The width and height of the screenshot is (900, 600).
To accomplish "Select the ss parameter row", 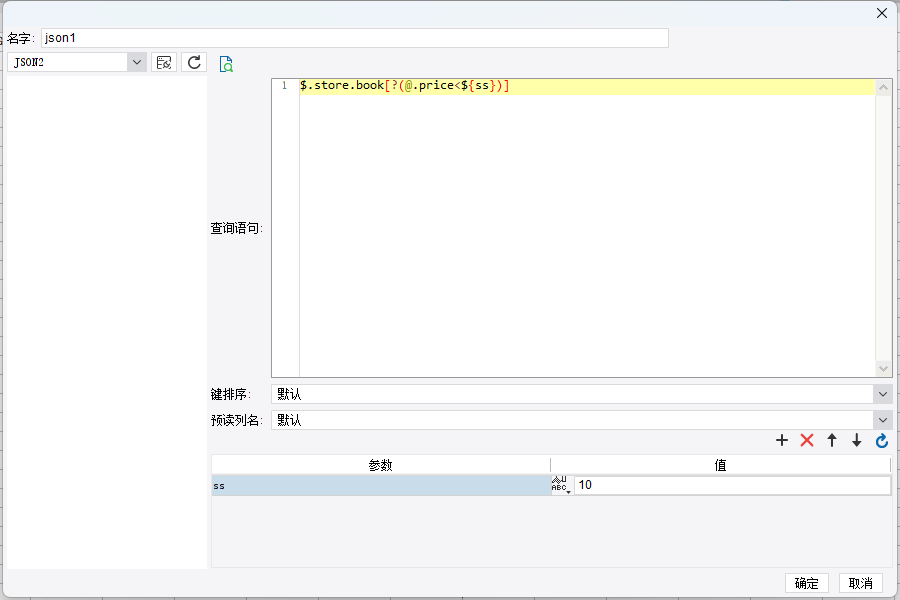I will pyautogui.click(x=381, y=486).
